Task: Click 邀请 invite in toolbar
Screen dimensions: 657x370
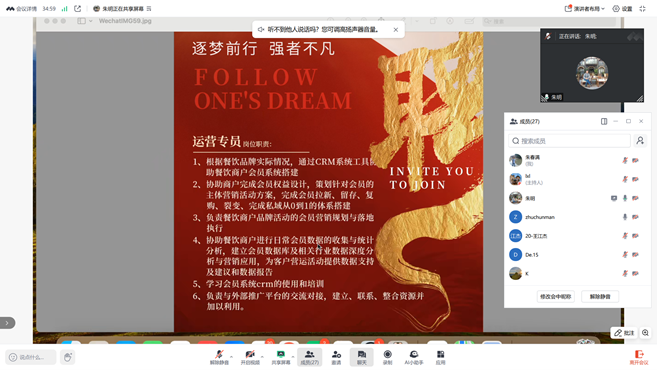Action: [336, 357]
